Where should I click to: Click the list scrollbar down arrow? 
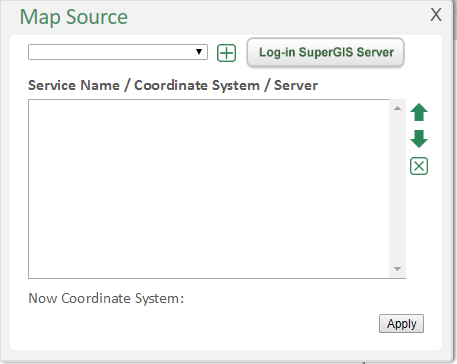point(397,269)
